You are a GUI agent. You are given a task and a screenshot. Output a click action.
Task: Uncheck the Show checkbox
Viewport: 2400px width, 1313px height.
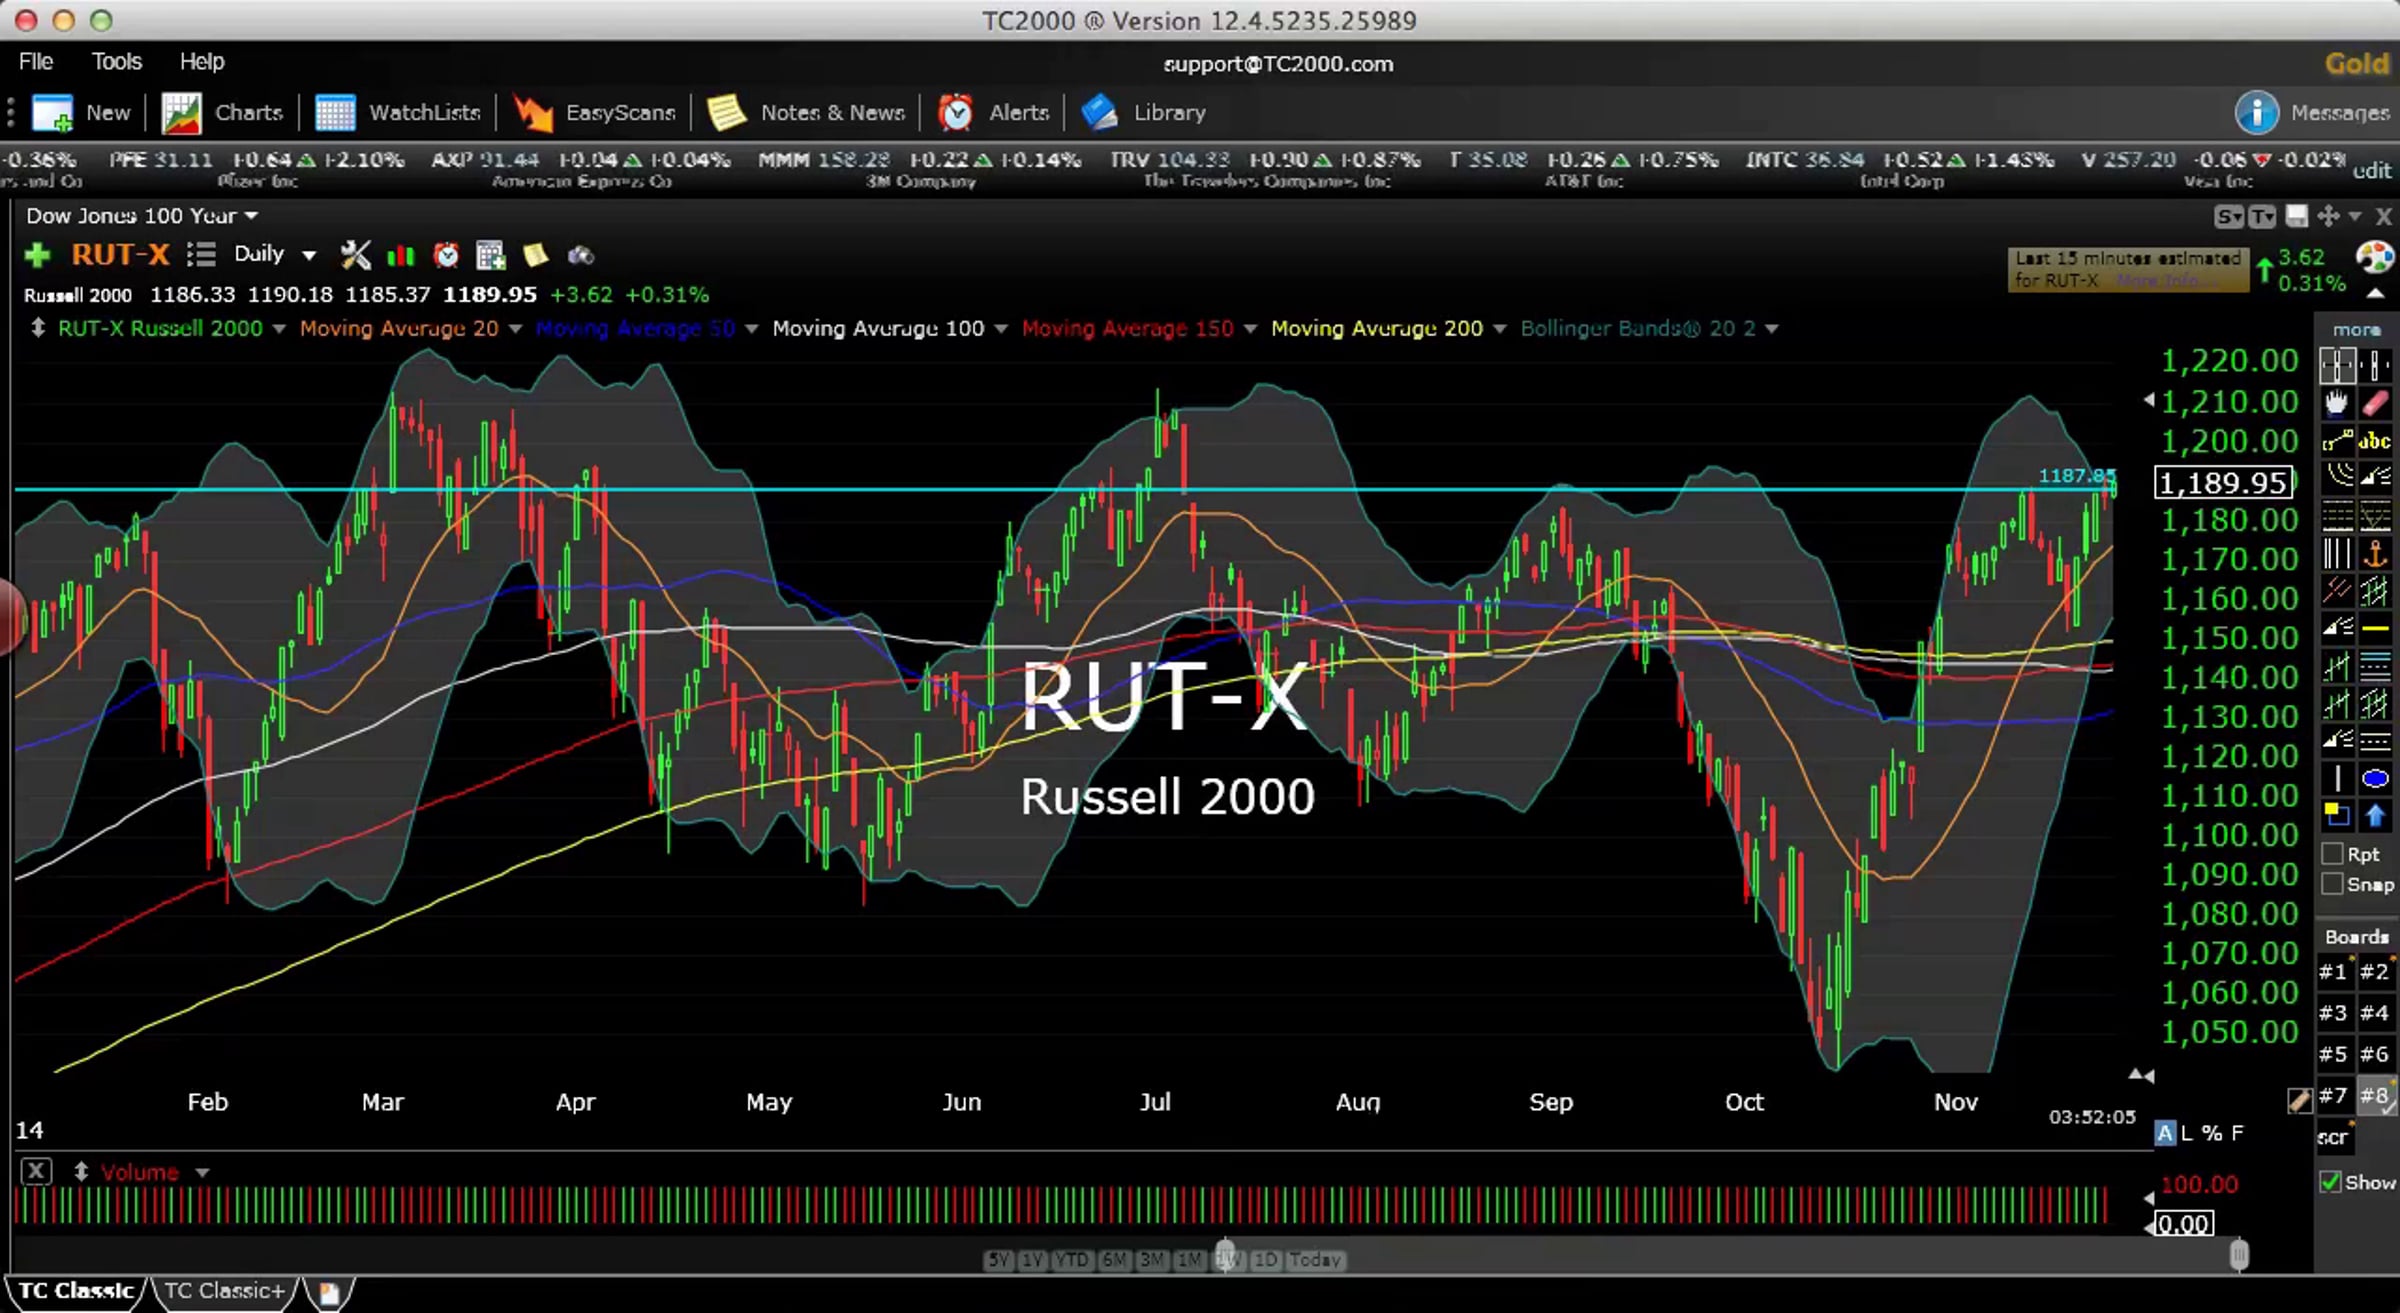[2331, 1182]
